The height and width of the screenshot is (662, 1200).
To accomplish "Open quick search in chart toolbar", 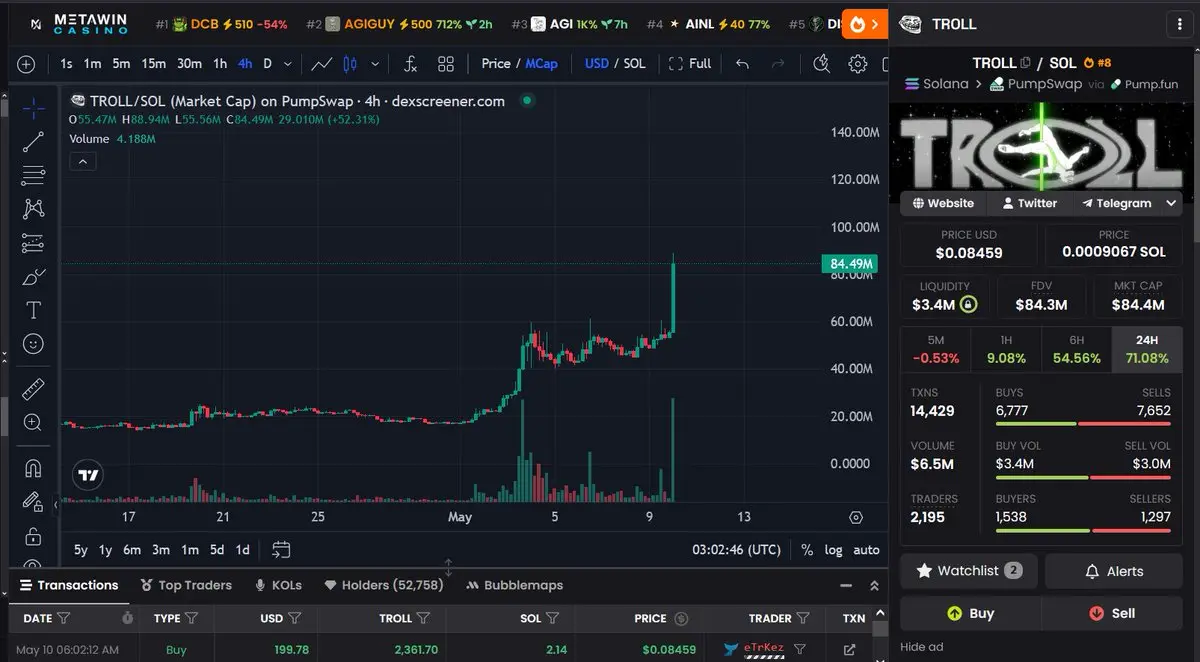I will point(822,64).
